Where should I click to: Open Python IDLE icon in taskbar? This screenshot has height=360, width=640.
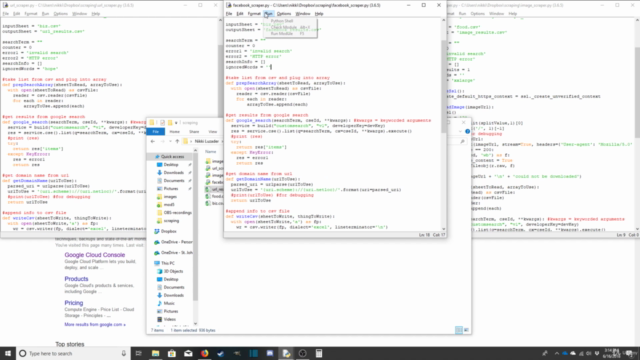click(x=286, y=353)
